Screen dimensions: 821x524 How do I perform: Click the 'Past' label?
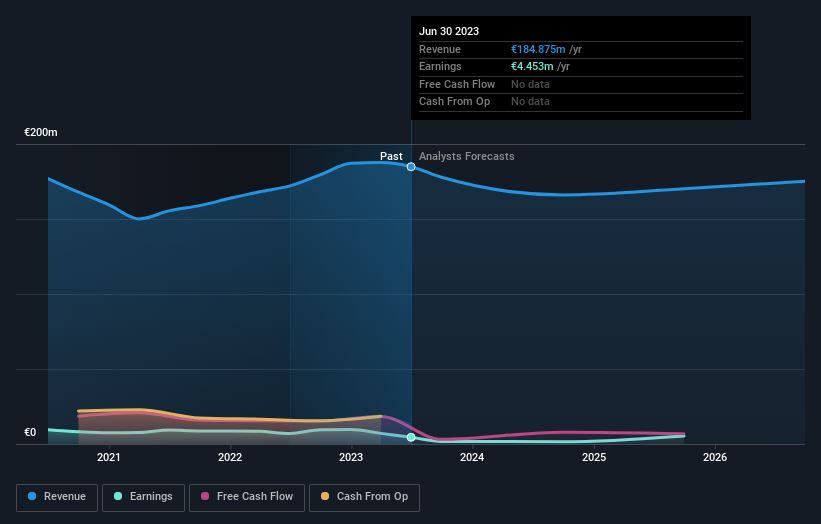391,156
